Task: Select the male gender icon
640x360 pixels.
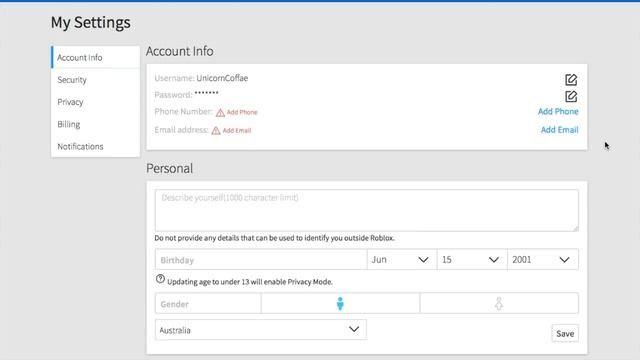Action: point(340,304)
